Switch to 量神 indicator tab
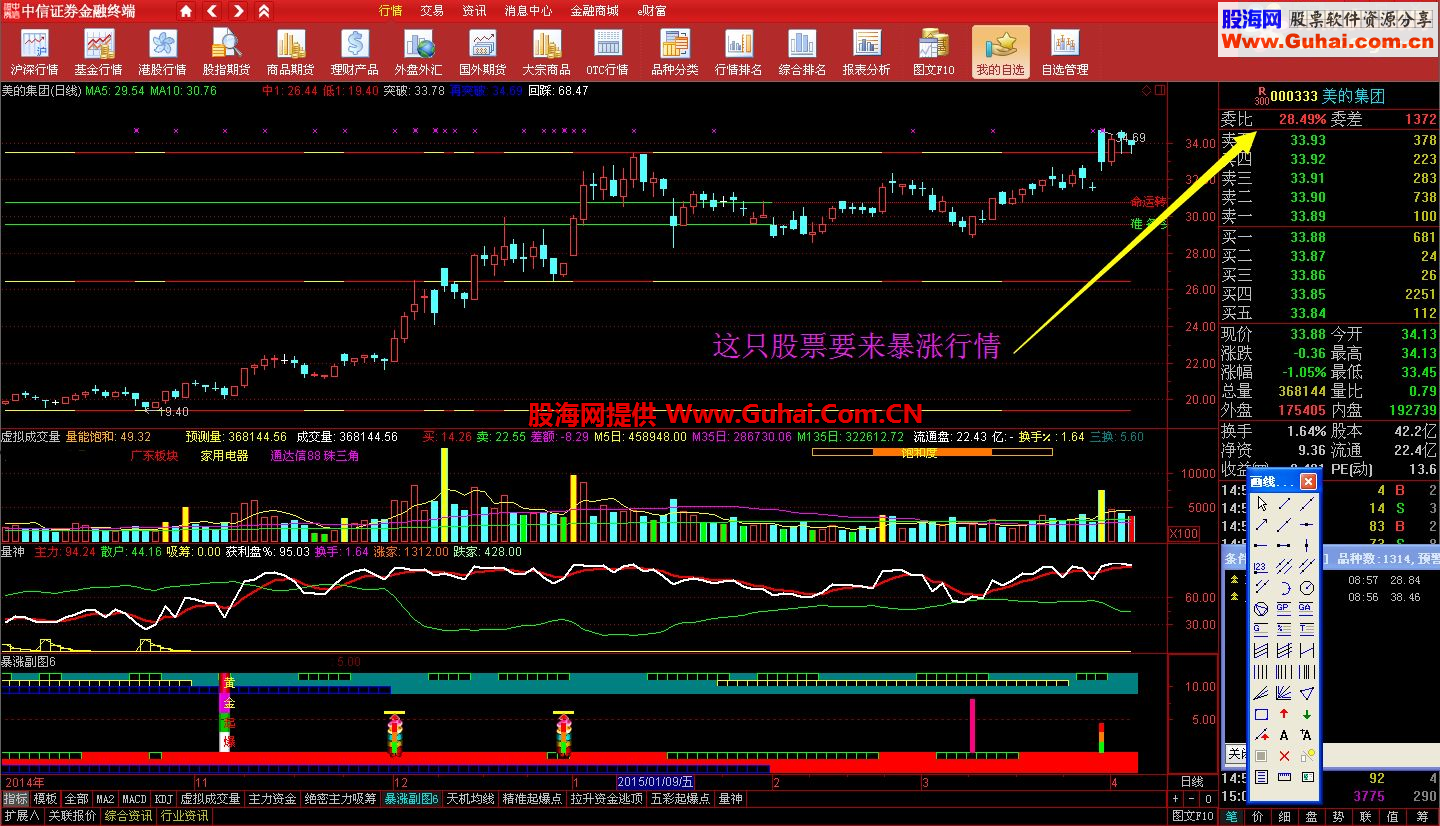The height and width of the screenshot is (826, 1440). [x=731, y=799]
